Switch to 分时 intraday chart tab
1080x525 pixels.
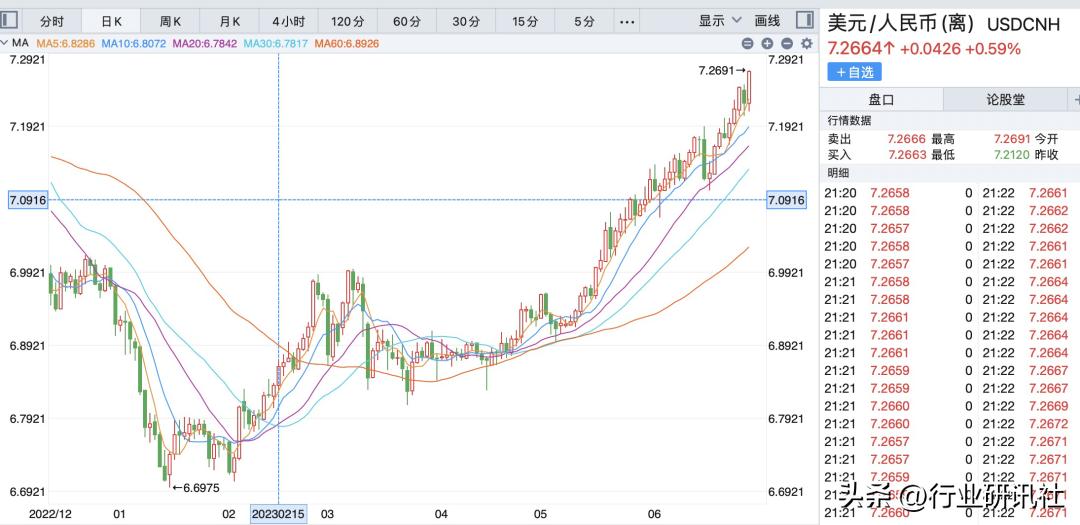pyautogui.click(x=52, y=21)
